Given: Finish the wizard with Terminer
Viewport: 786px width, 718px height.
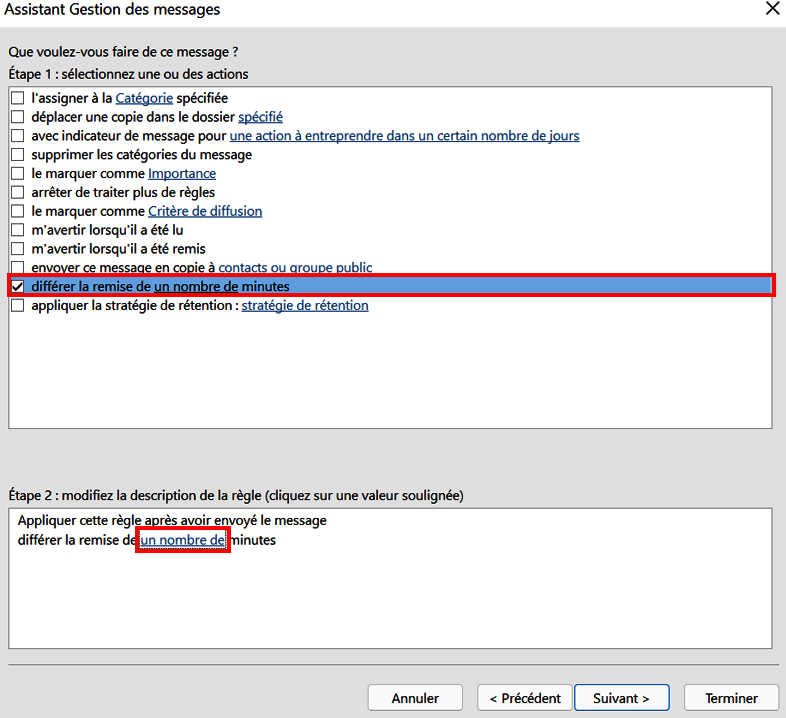Looking at the screenshot, I should (731, 698).
